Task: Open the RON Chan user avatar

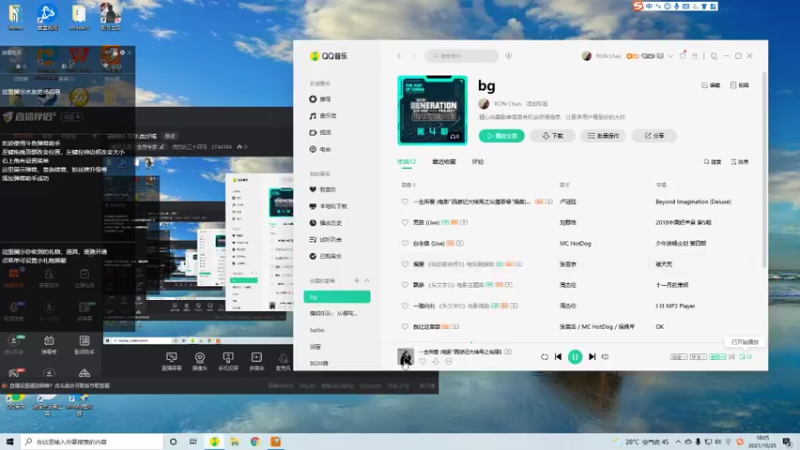Action: coord(587,56)
